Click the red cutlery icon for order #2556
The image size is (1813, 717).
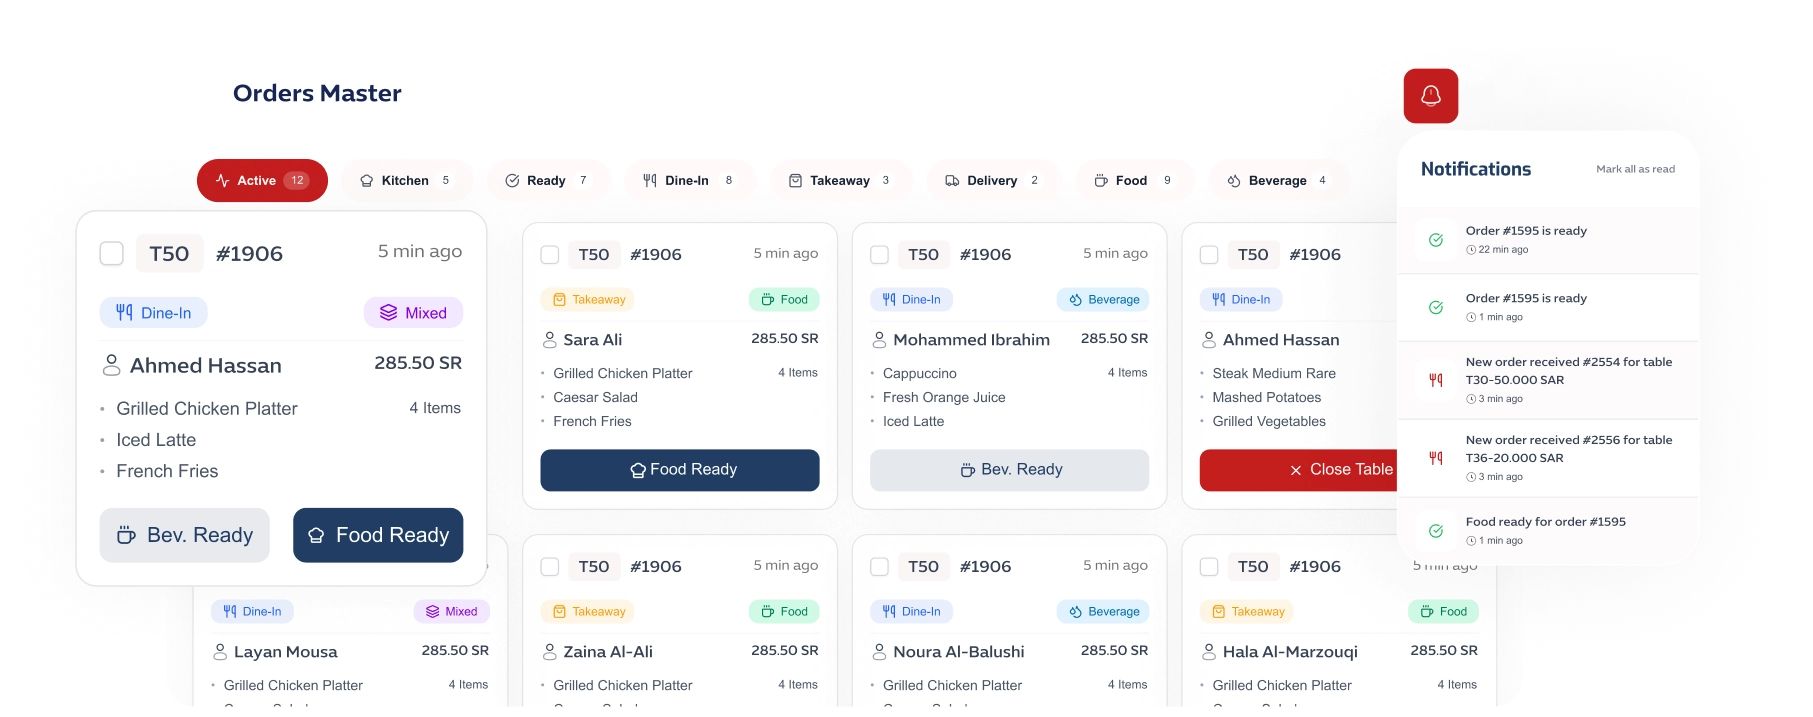pos(1435,458)
